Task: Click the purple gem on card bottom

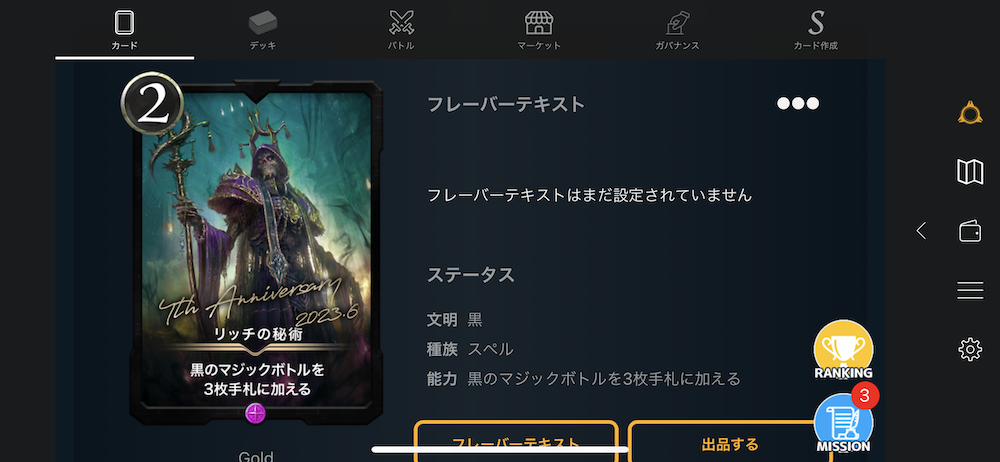Action: tap(256, 414)
